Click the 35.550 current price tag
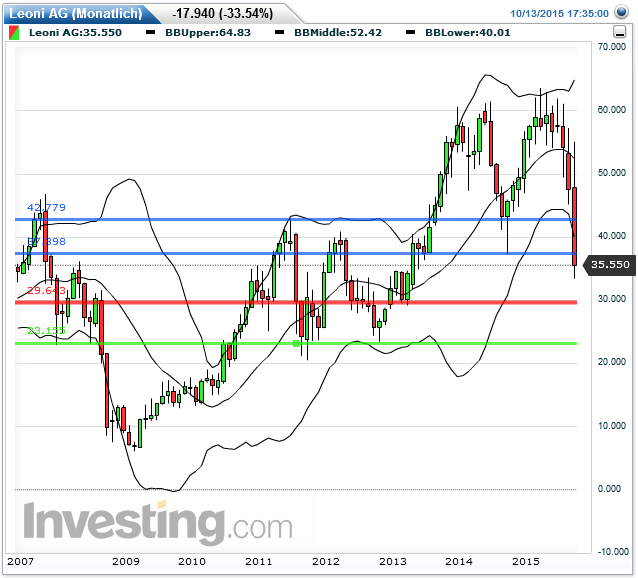Viewport: 638px width, 578px height. pos(610,265)
